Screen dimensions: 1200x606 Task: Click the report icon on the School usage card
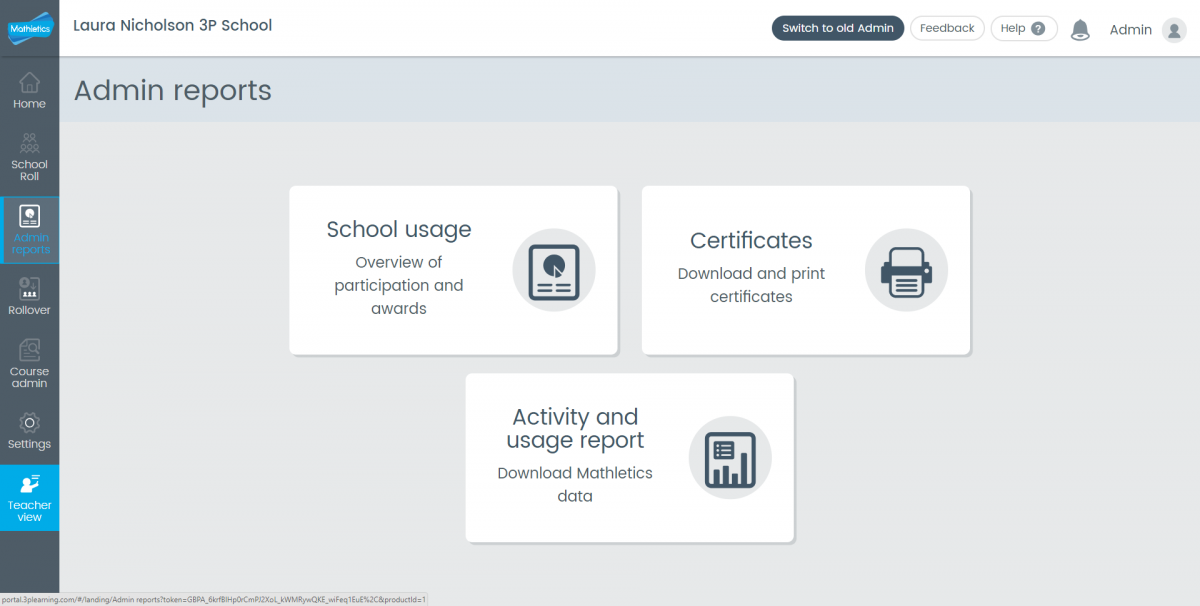tap(554, 270)
